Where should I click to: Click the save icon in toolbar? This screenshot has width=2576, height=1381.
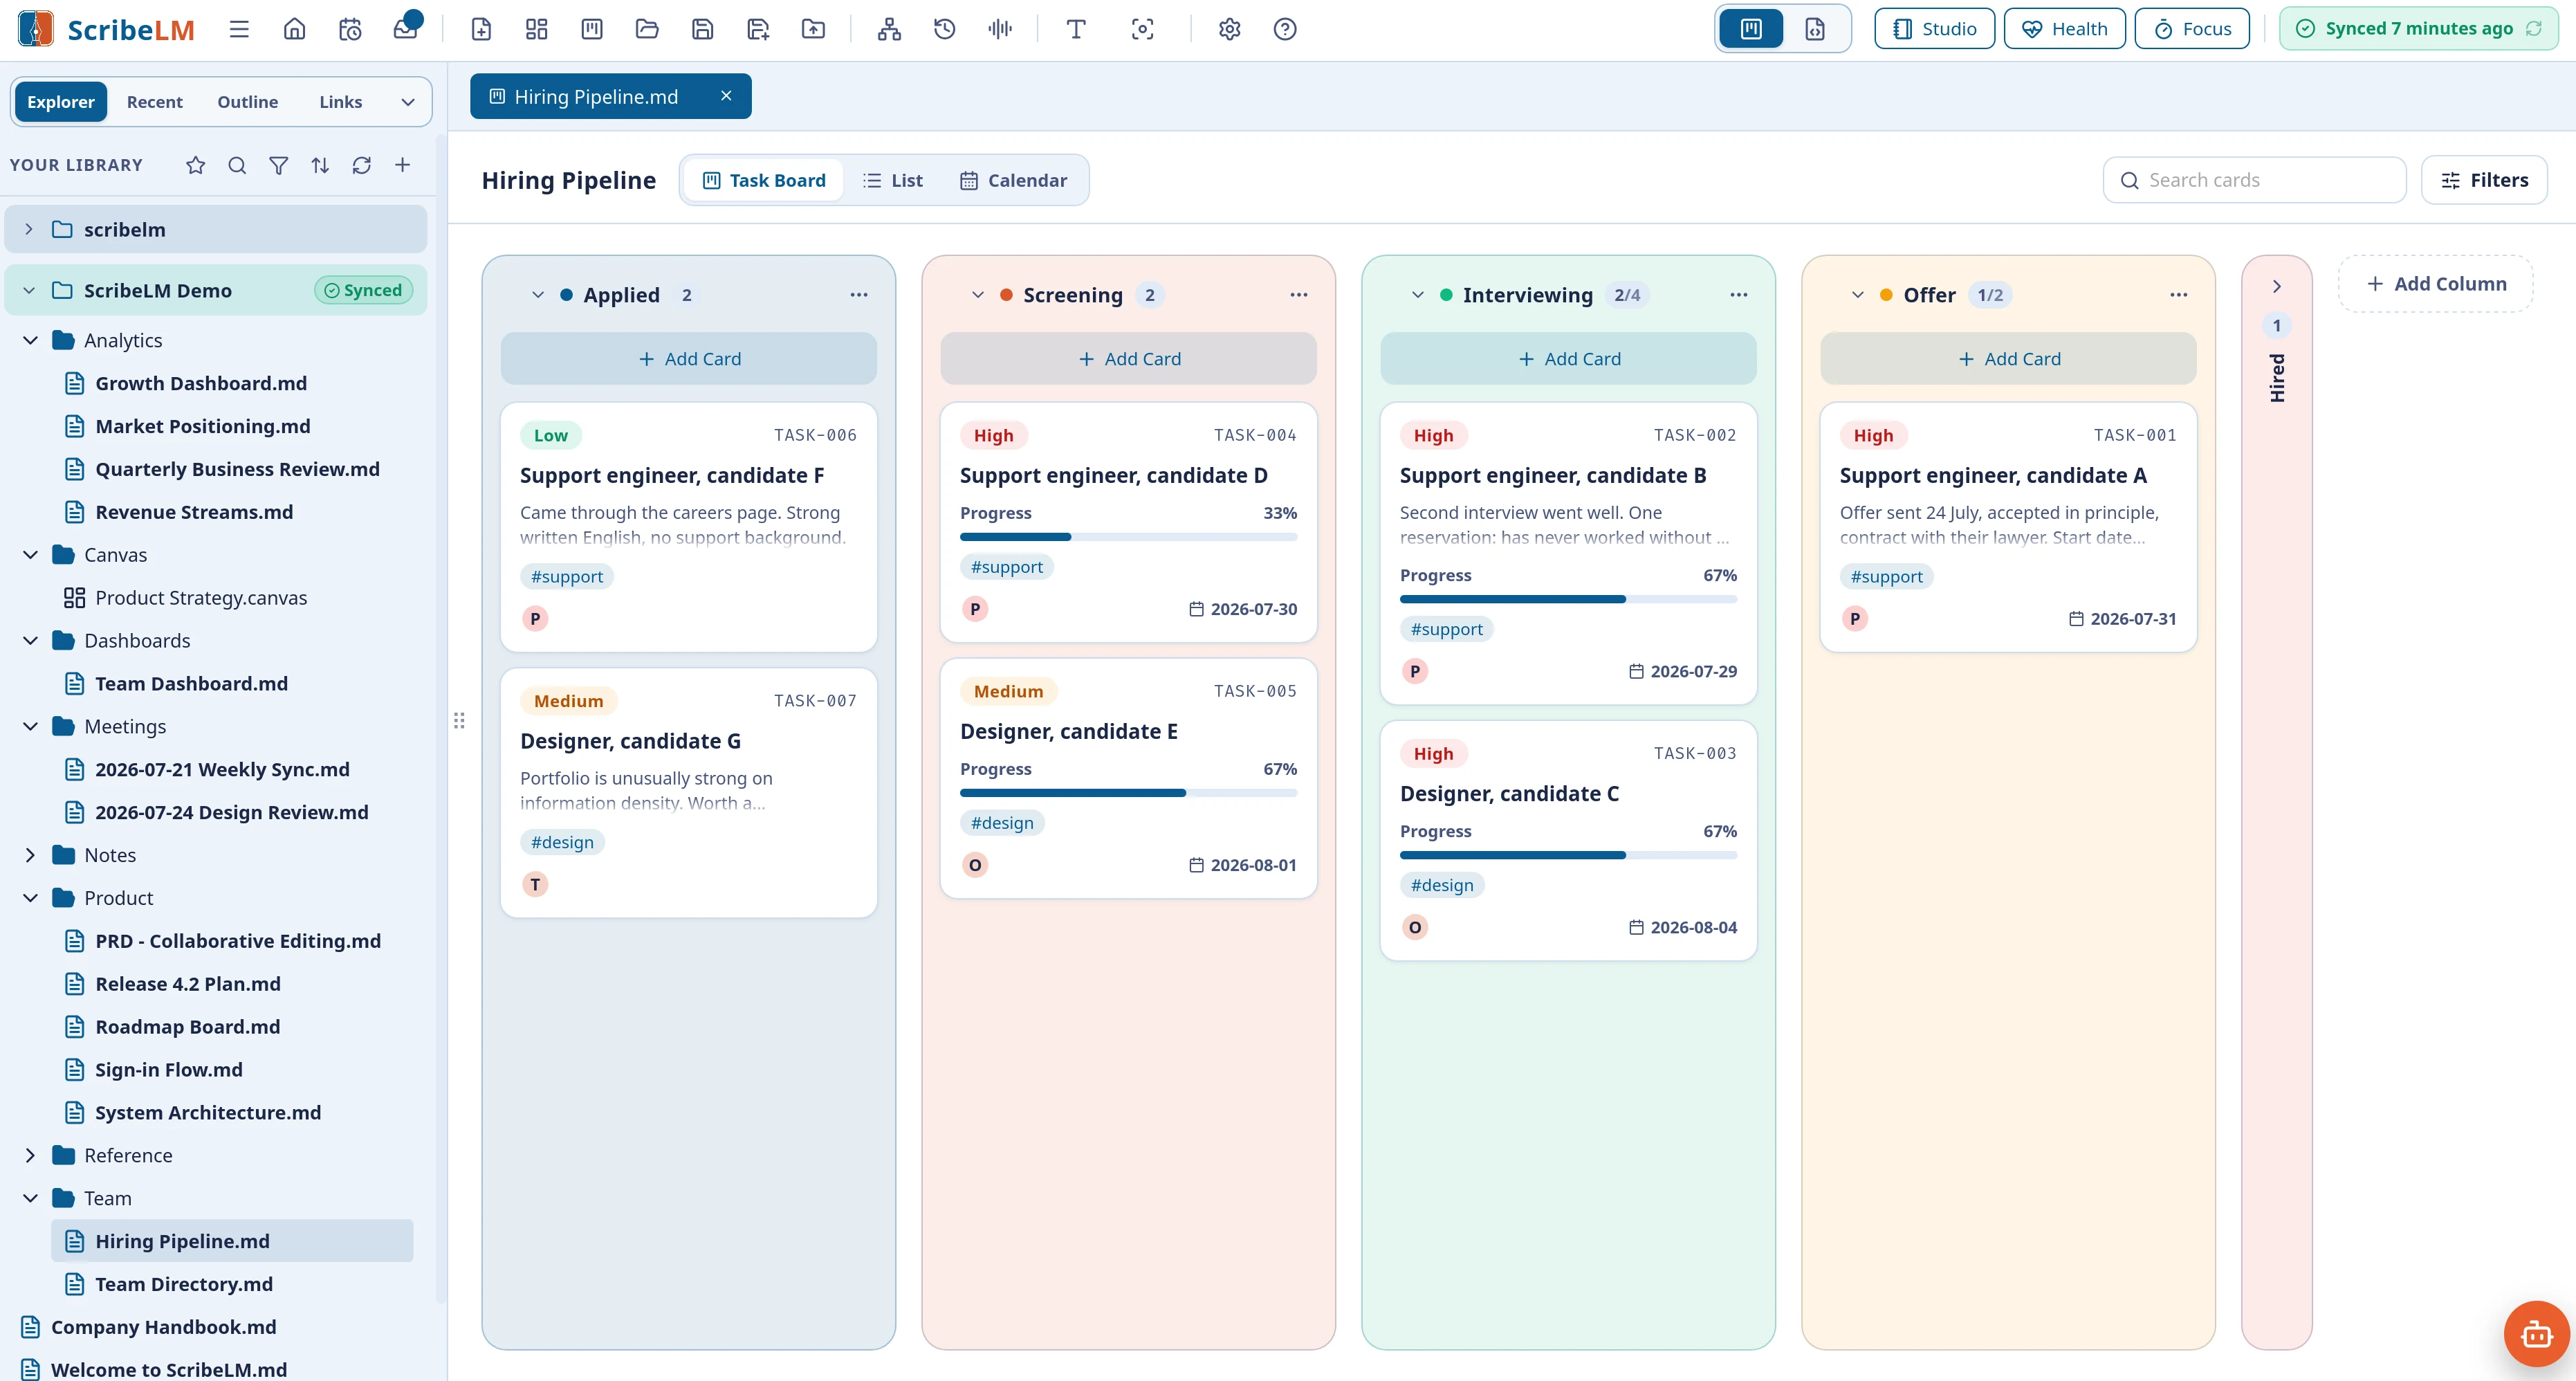tap(703, 29)
